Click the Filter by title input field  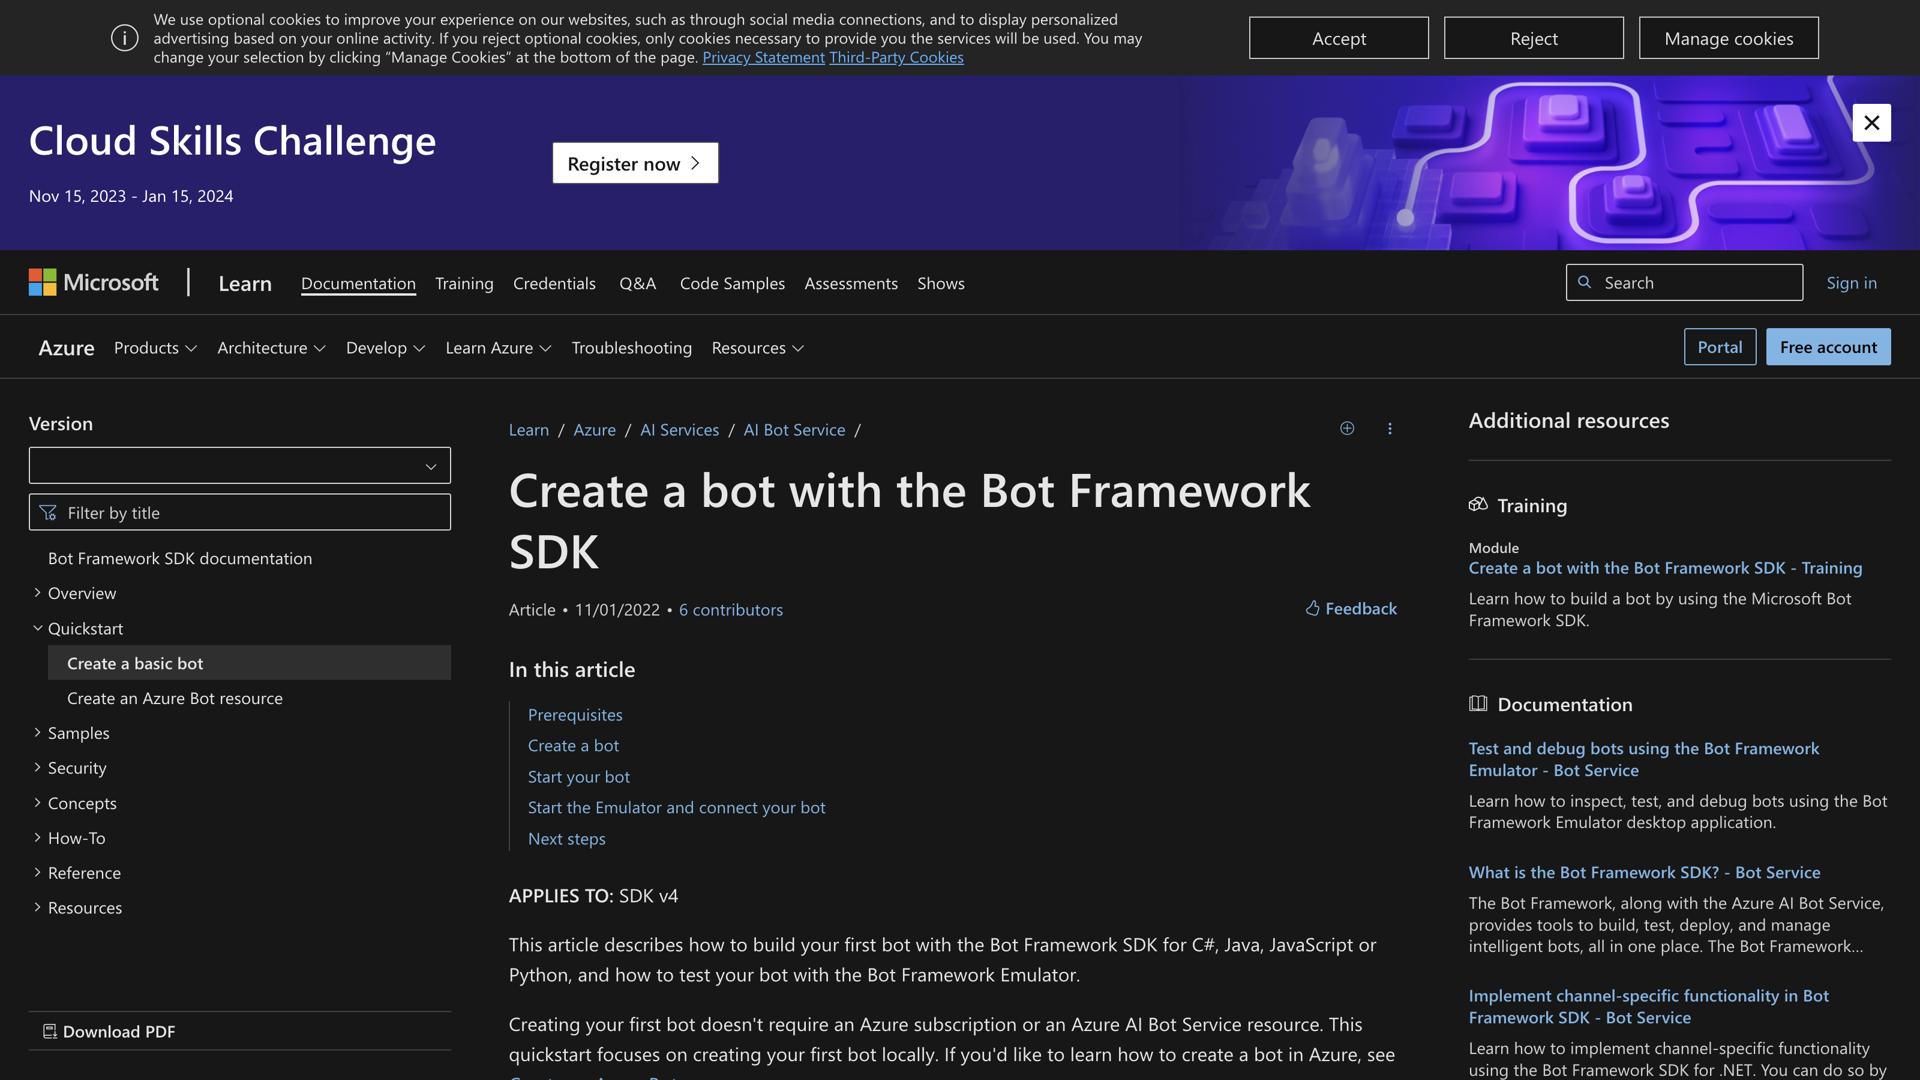coord(240,512)
